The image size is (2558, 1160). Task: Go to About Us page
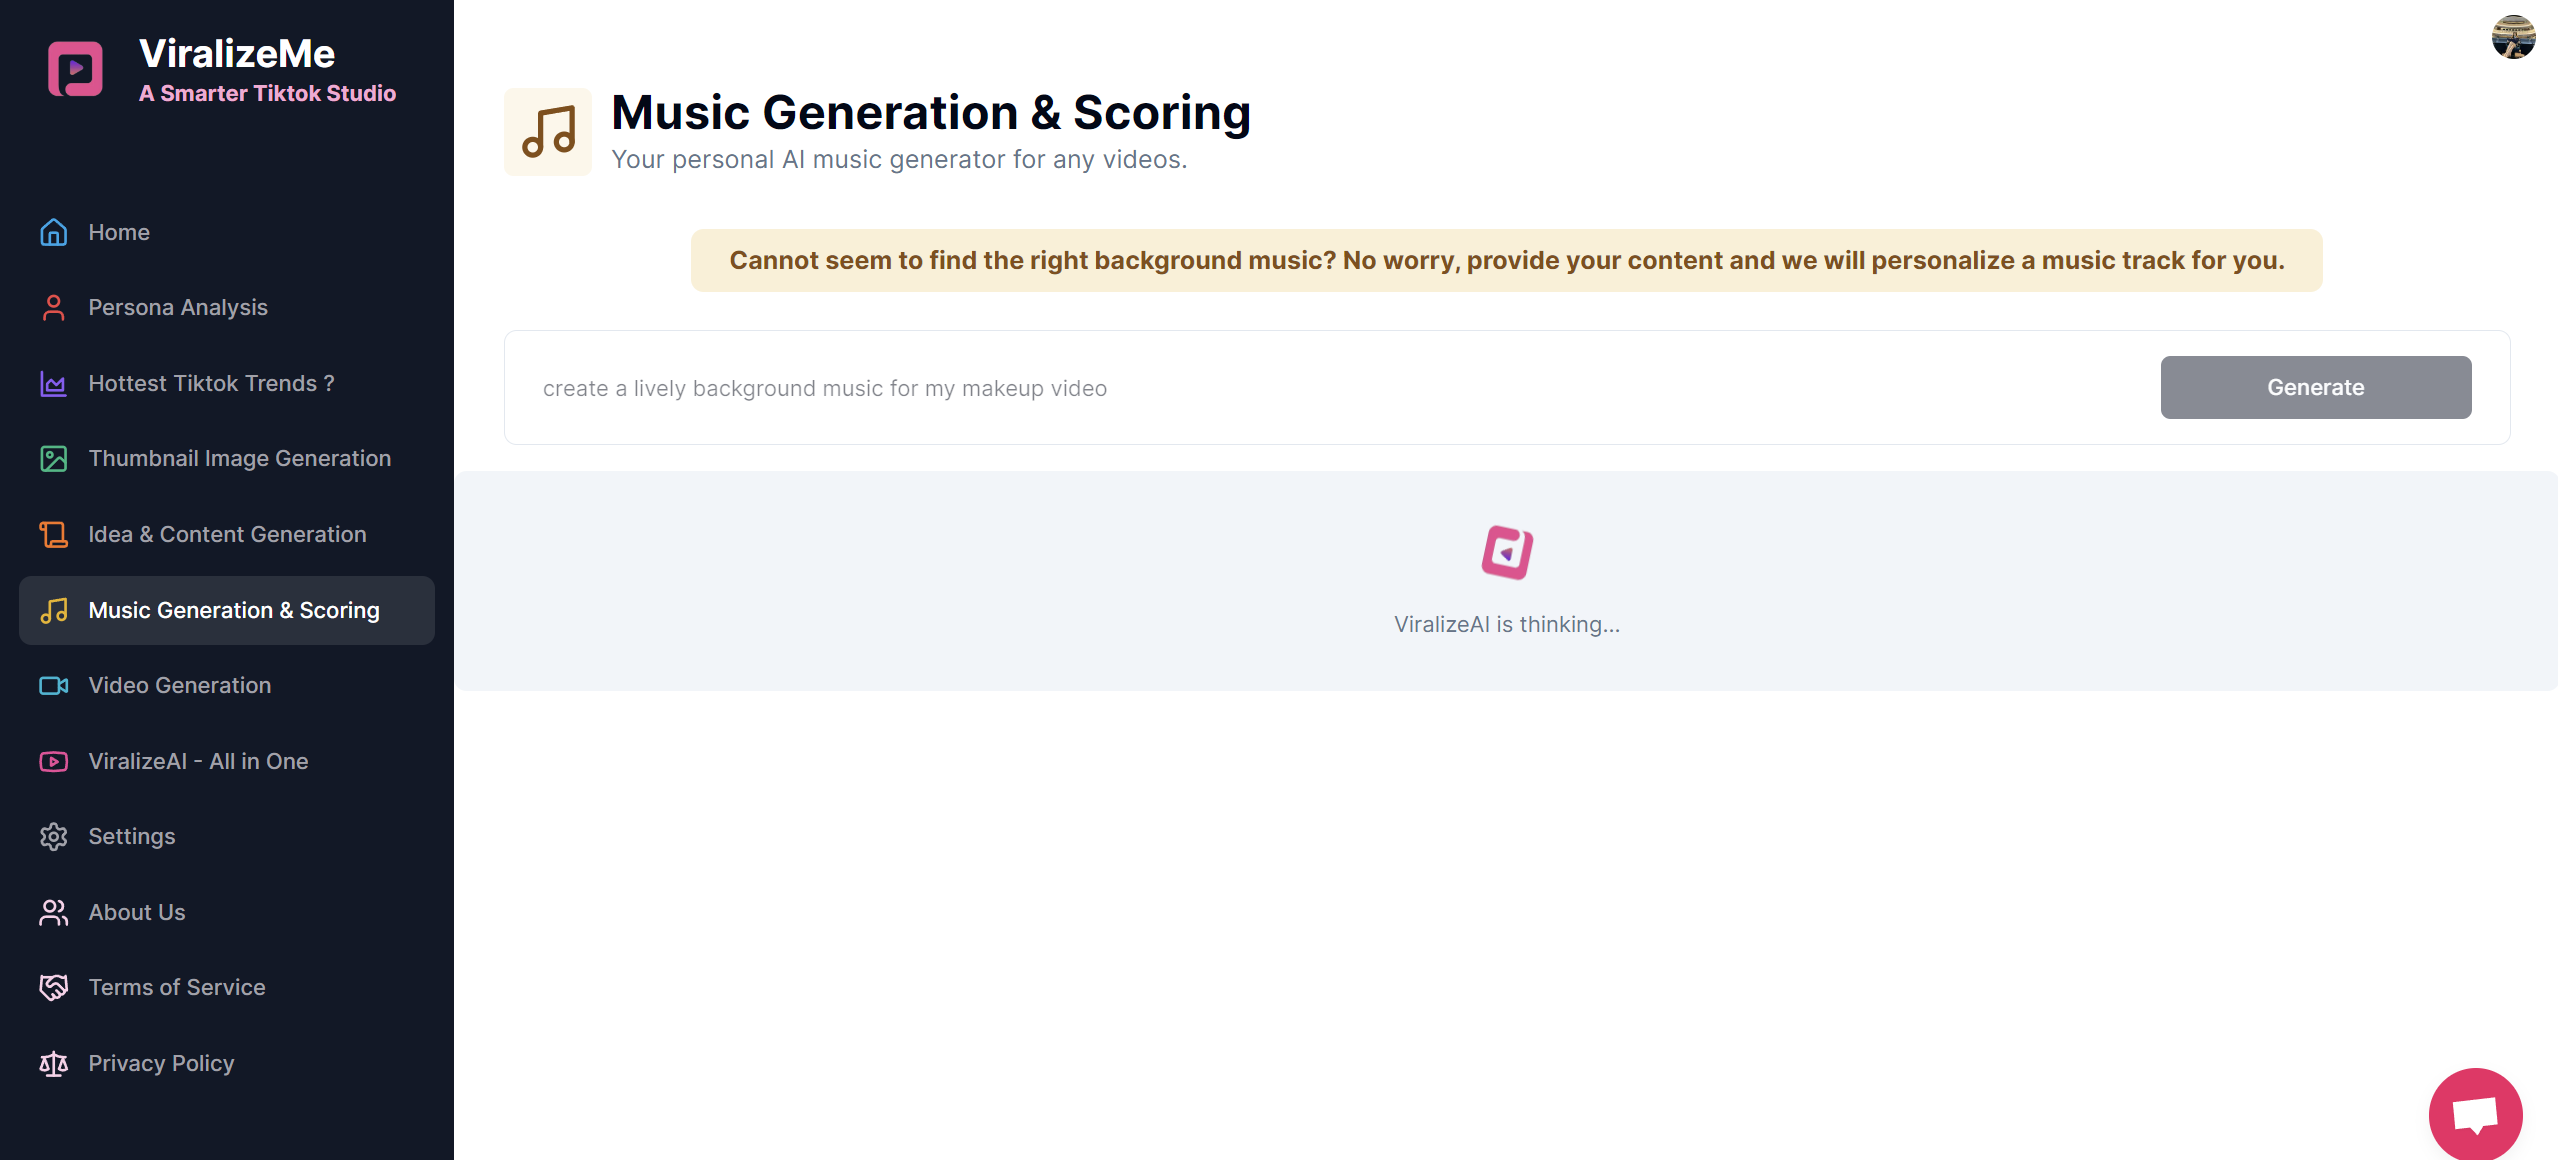coord(137,912)
